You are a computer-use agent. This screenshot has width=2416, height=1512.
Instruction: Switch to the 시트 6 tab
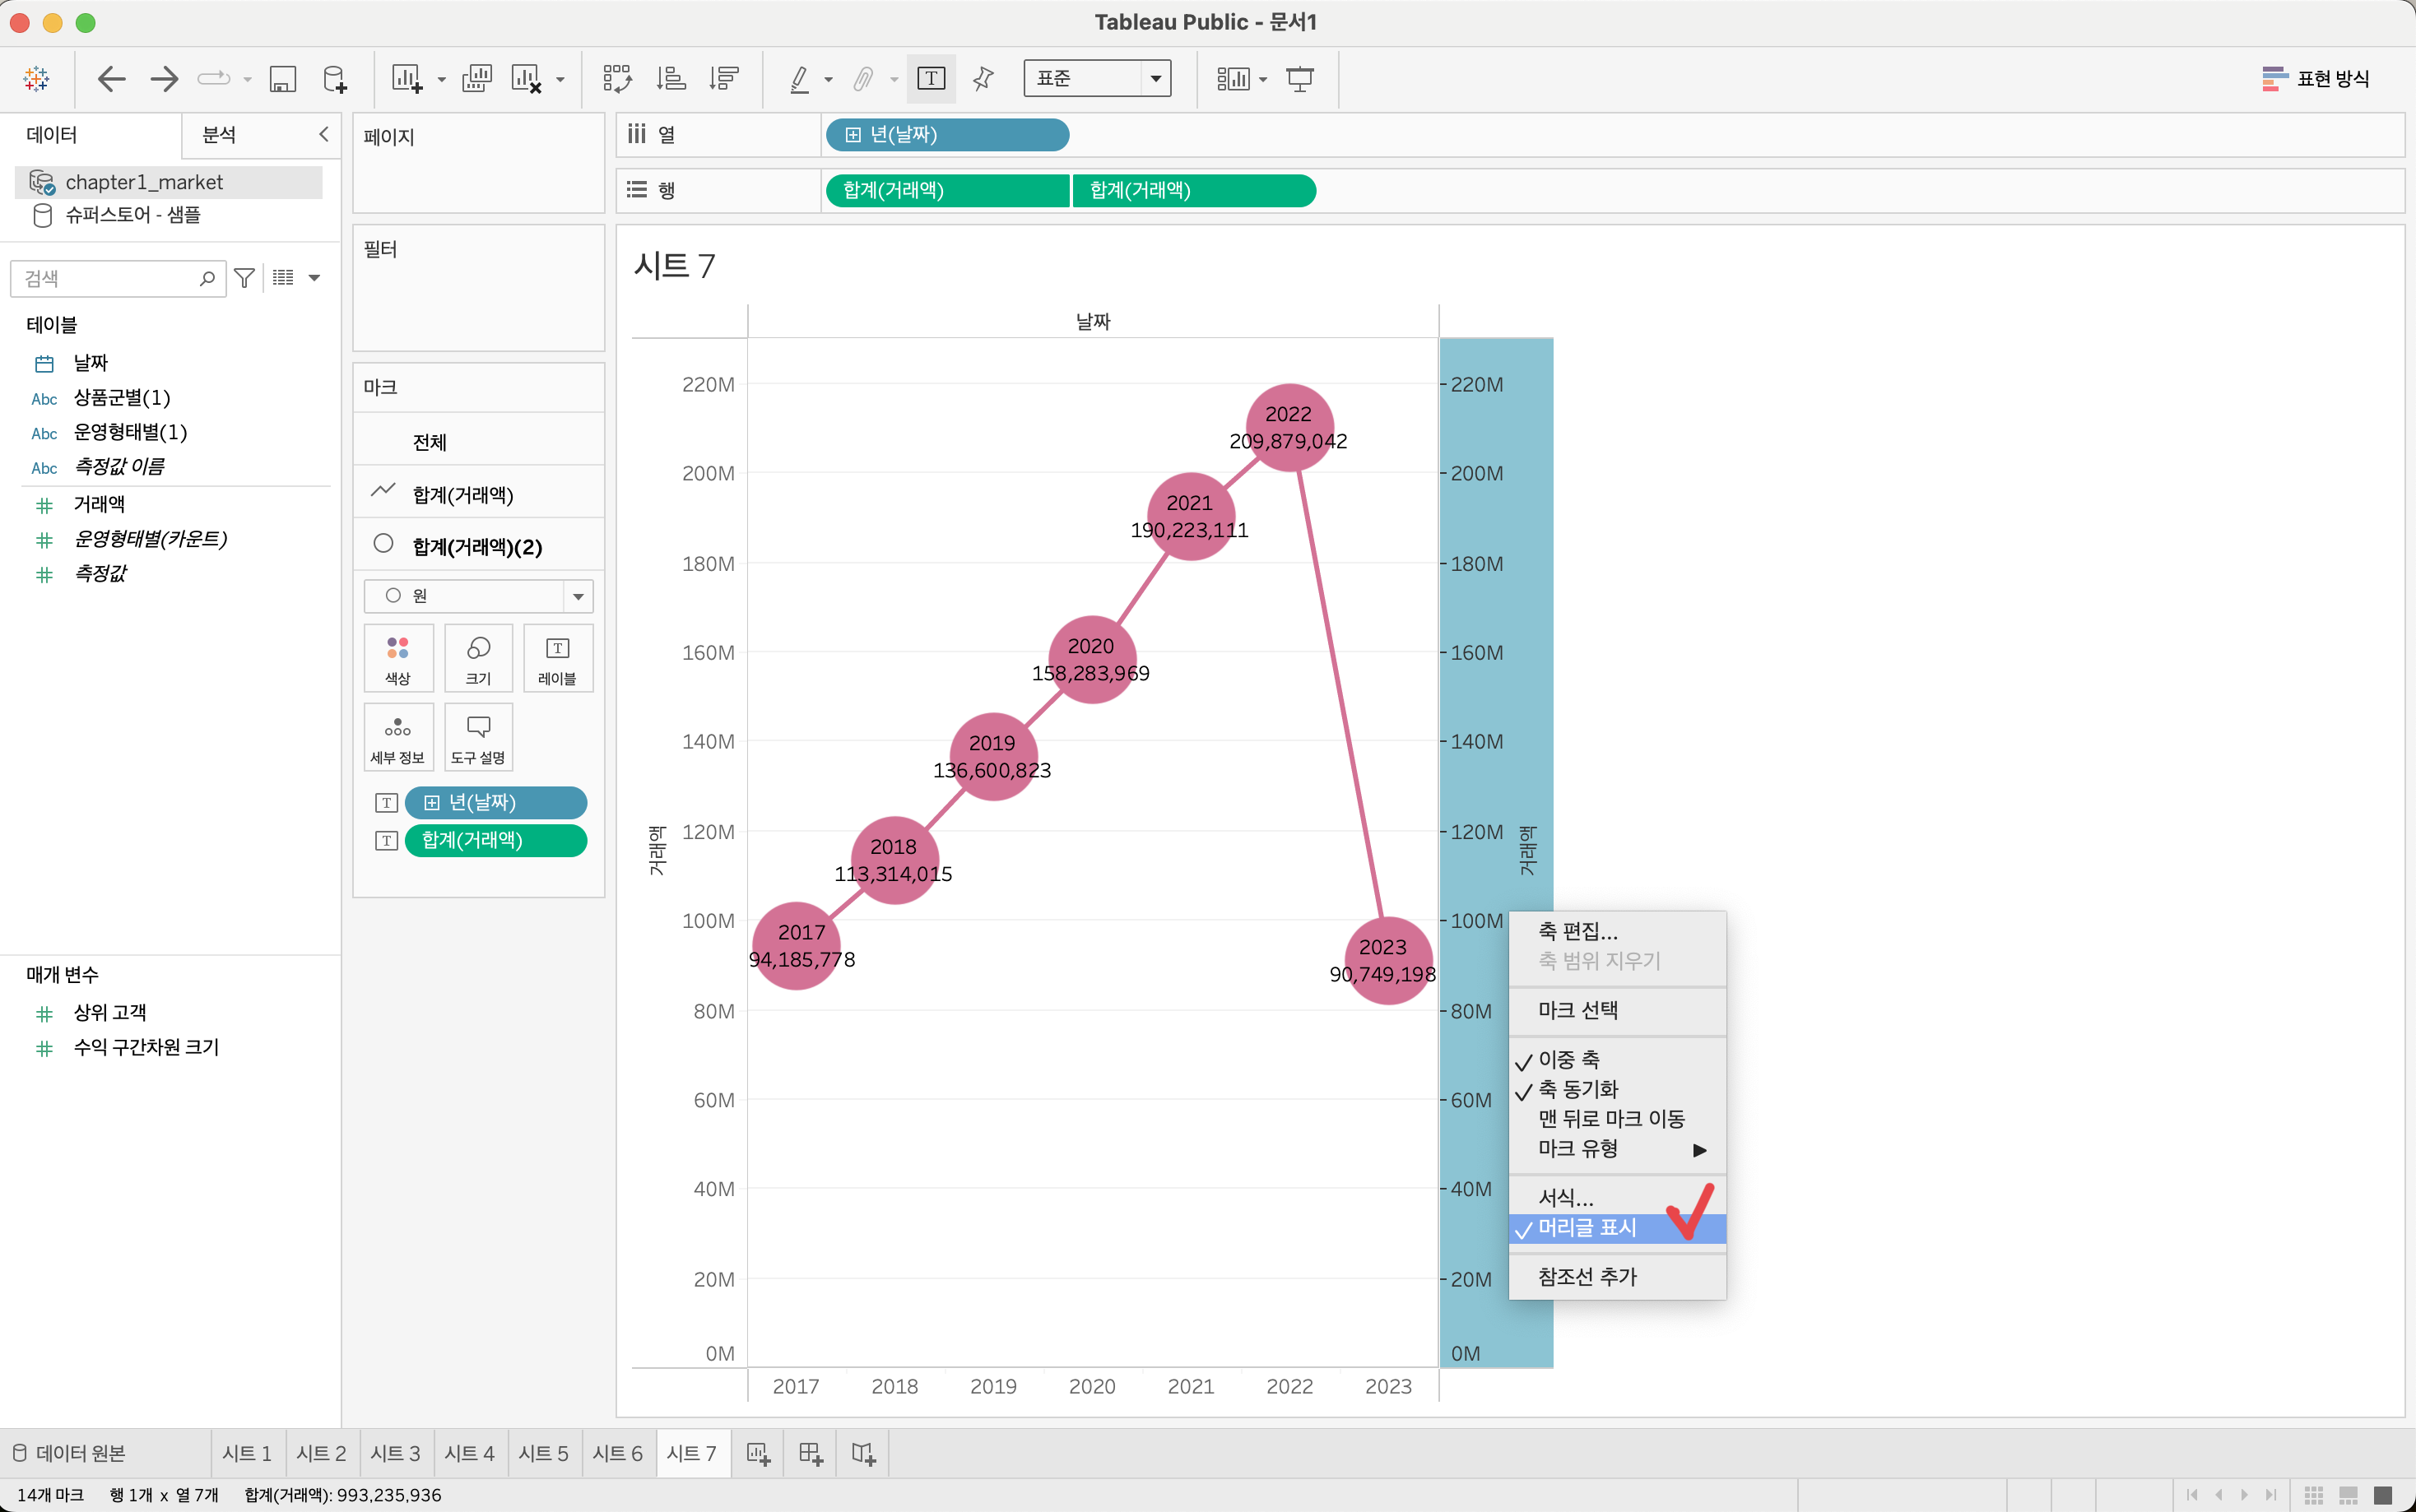pos(617,1453)
